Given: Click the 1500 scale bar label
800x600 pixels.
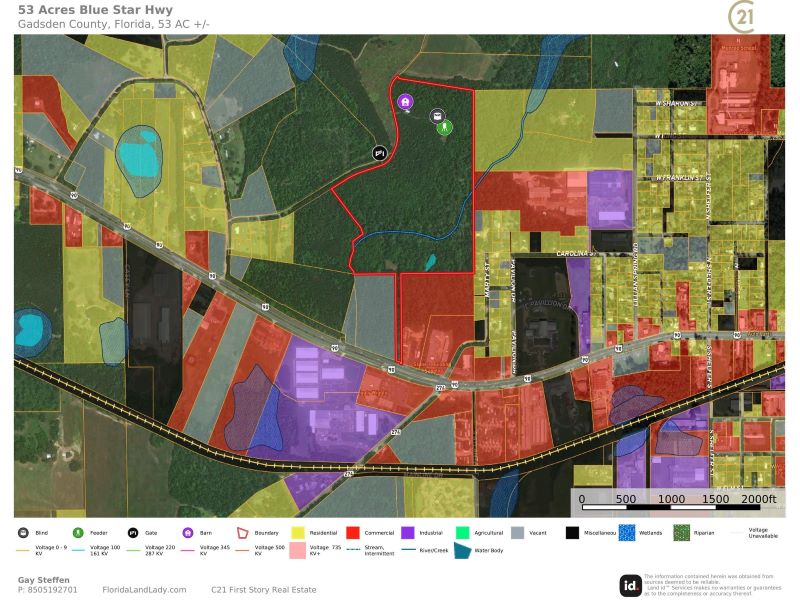Looking at the screenshot, I should pyautogui.click(x=715, y=498).
